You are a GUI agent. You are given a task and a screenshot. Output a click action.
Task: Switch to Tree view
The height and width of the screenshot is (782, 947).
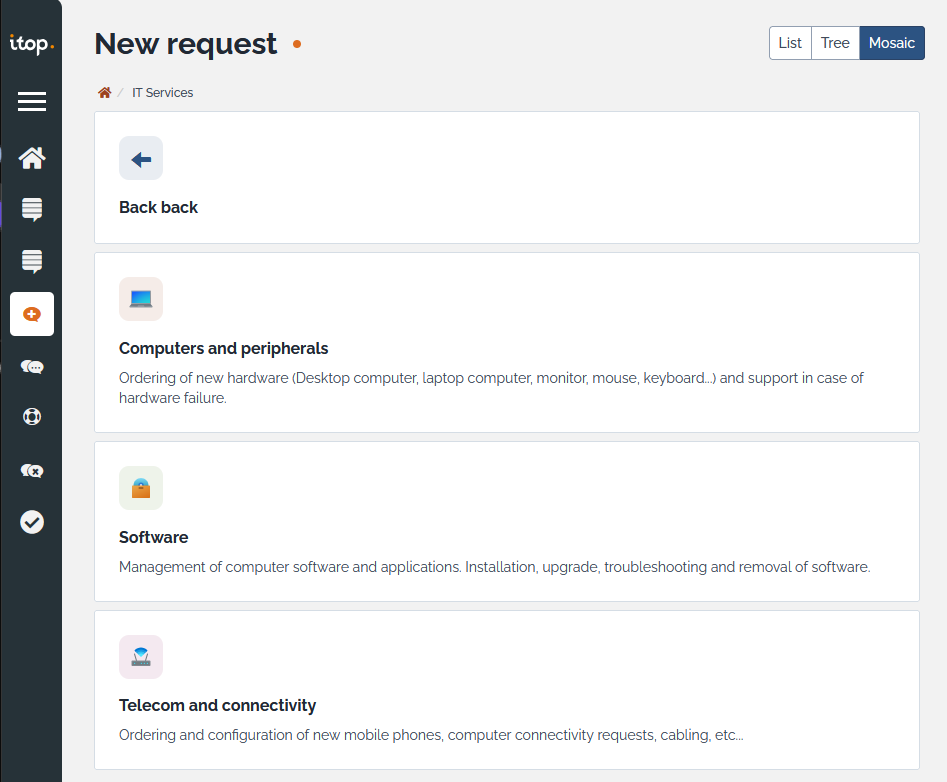click(x=835, y=43)
